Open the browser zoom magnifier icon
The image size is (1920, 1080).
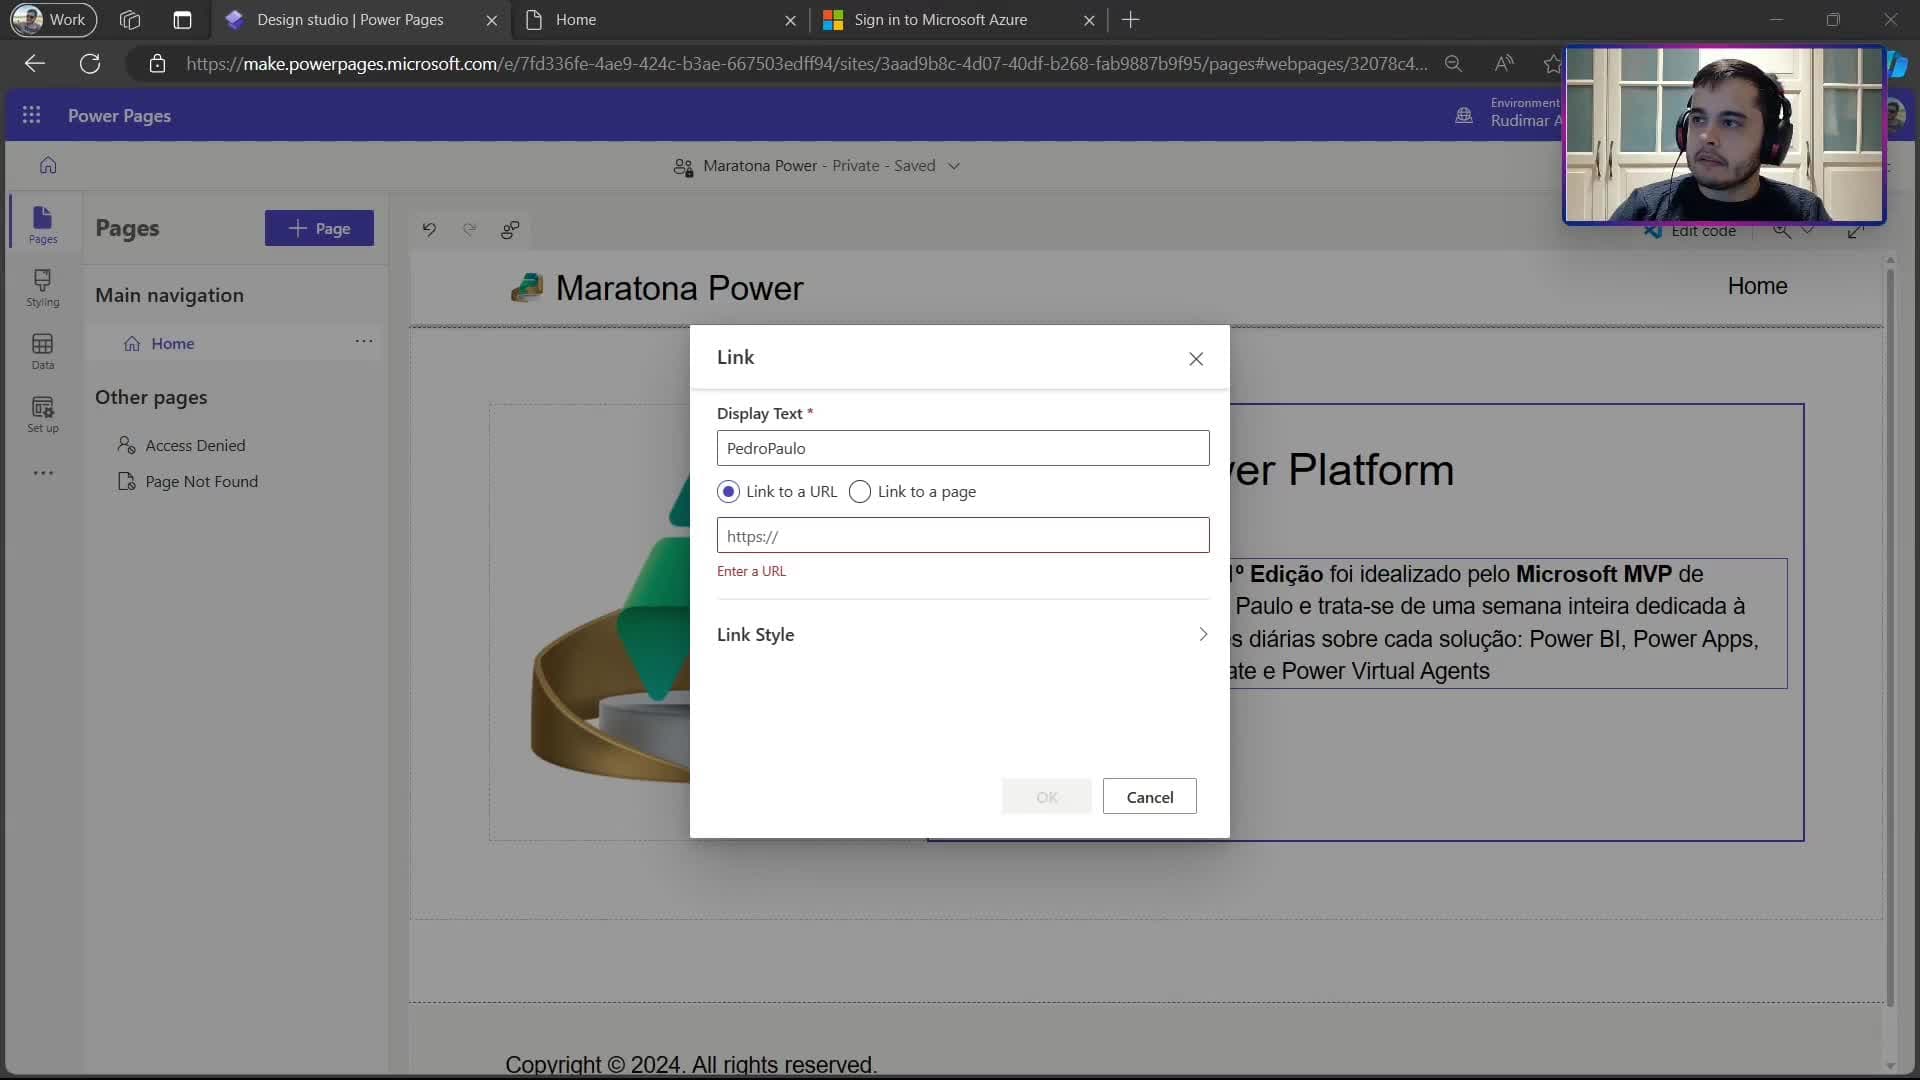[x=1453, y=64]
